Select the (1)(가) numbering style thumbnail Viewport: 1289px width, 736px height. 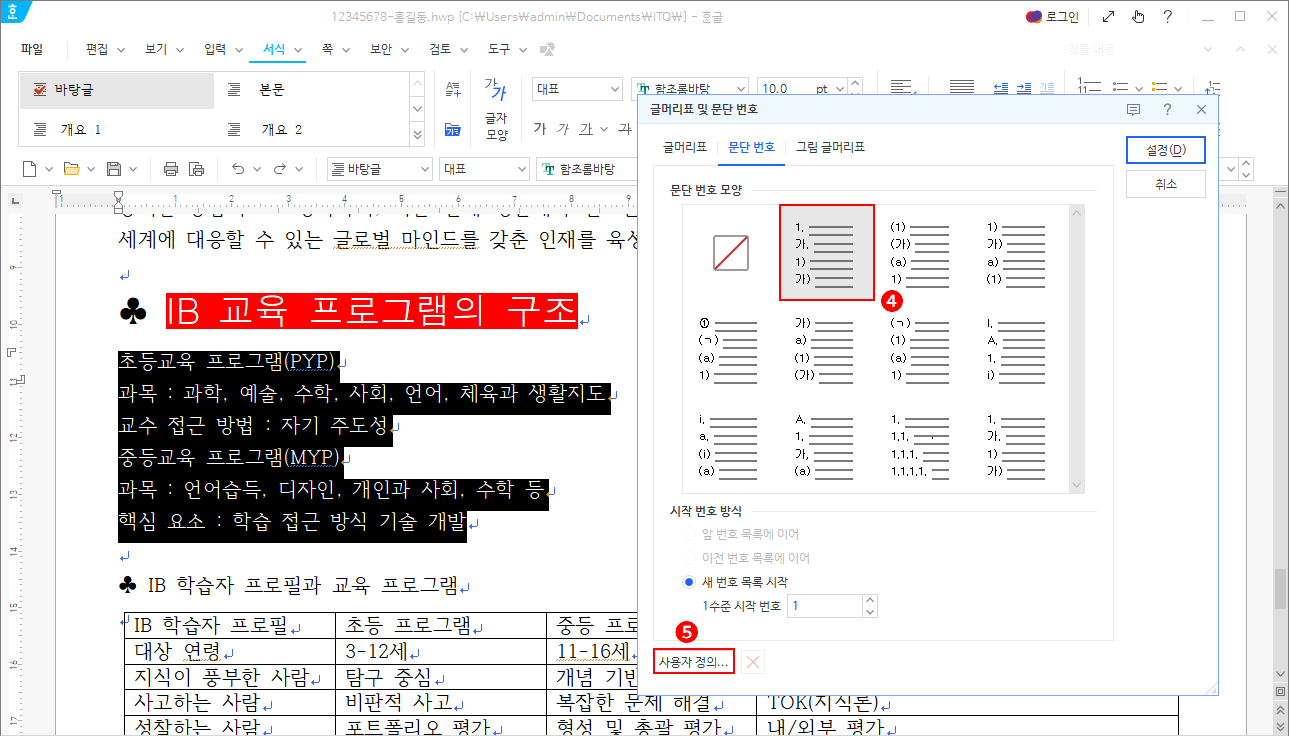tap(922, 250)
